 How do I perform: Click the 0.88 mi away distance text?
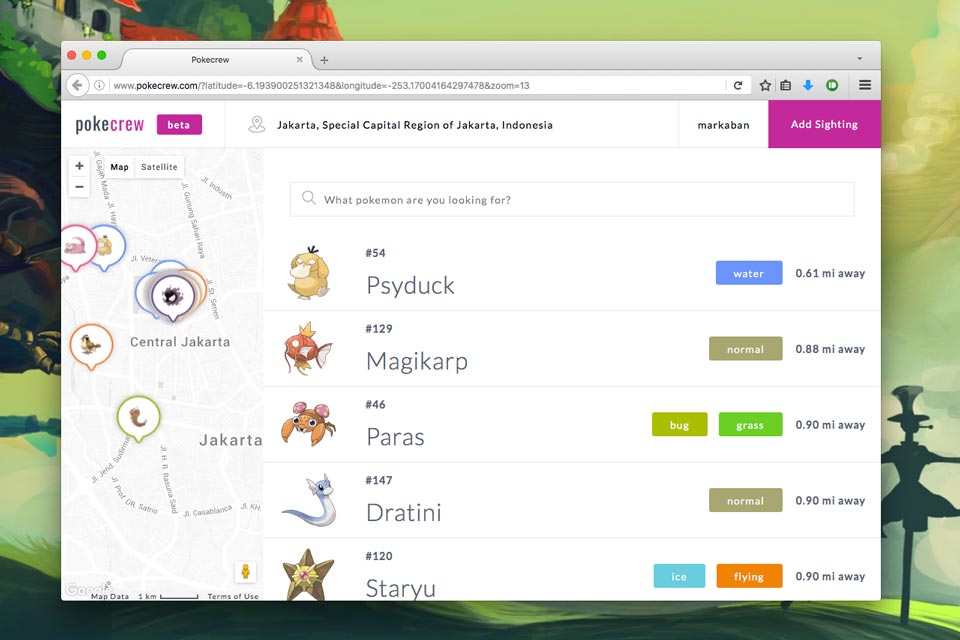click(830, 349)
